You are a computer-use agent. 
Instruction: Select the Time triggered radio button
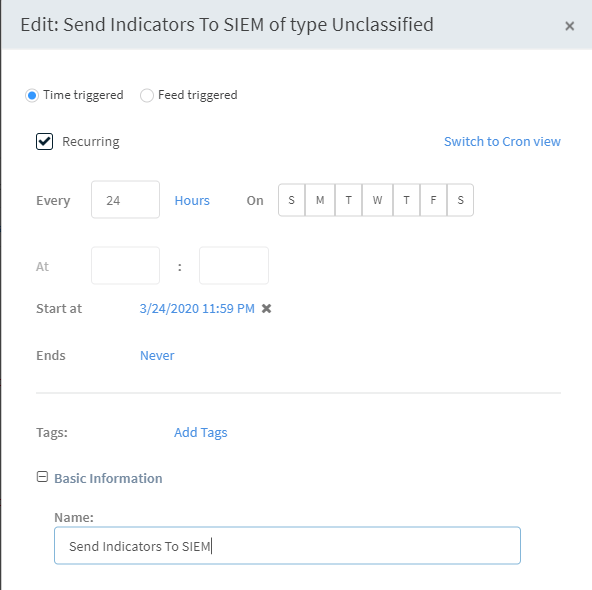coord(32,95)
